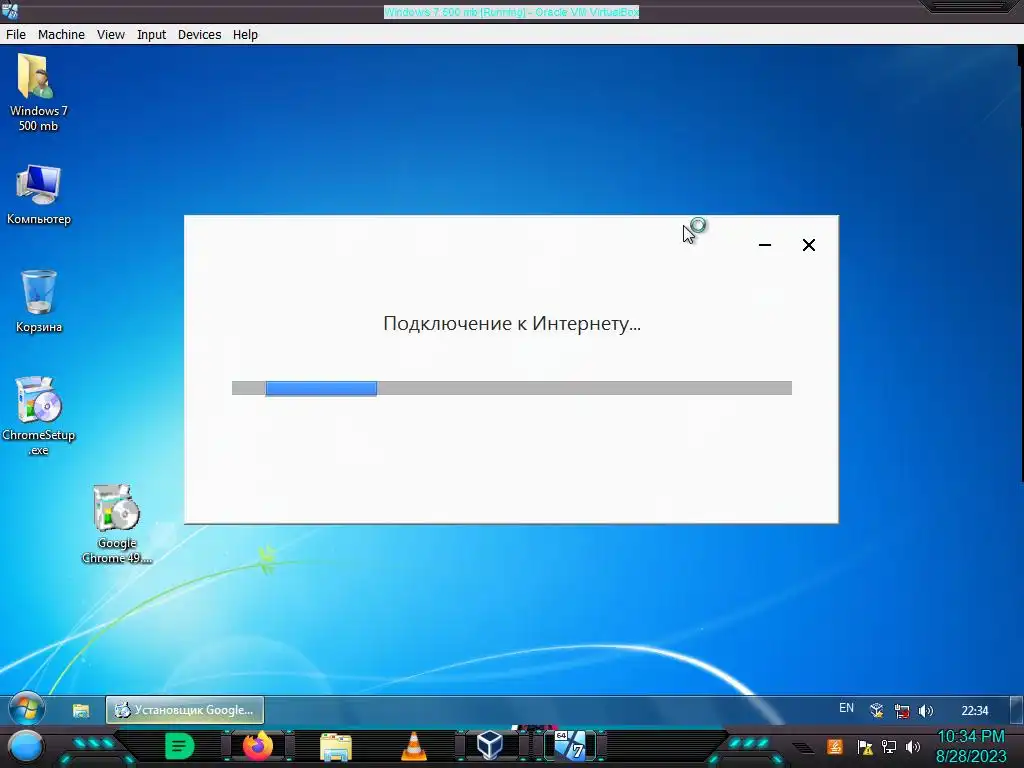Viewport: 1024px width, 768px height.
Task: Open Explorer pinned in the guest taskbar
Action: pyautogui.click(x=81, y=711)
